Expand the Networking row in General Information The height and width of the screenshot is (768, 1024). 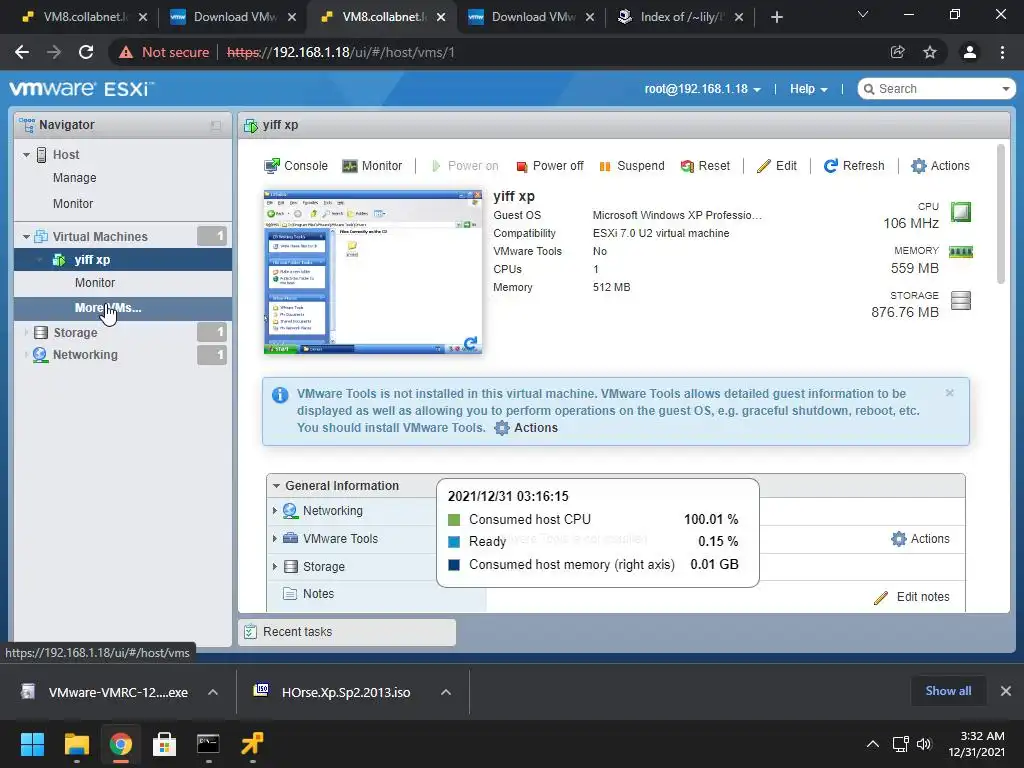pos(275,511)
